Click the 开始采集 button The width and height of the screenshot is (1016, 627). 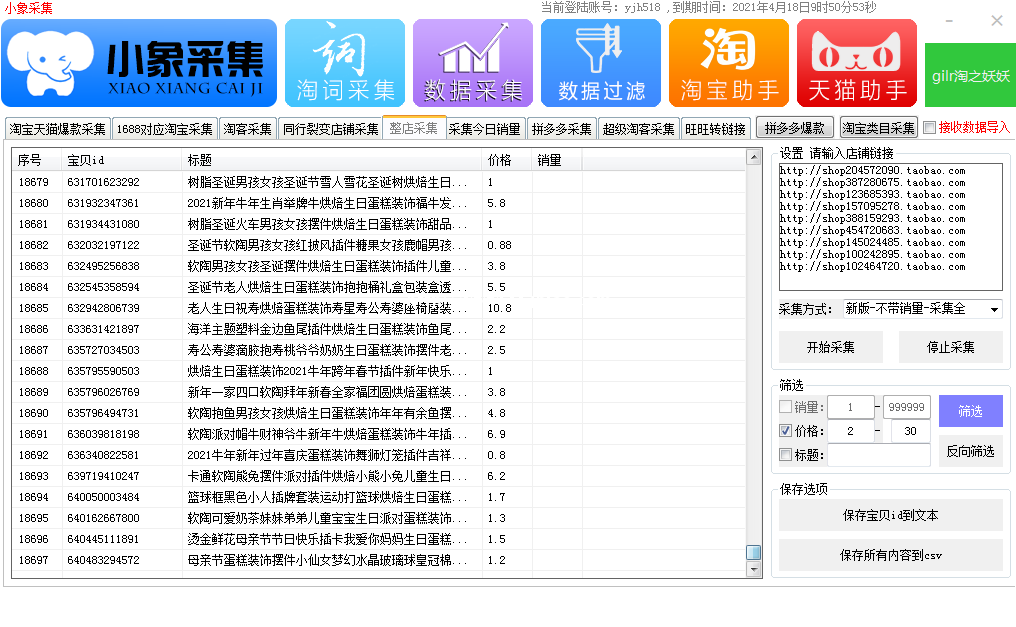(831, 347)
